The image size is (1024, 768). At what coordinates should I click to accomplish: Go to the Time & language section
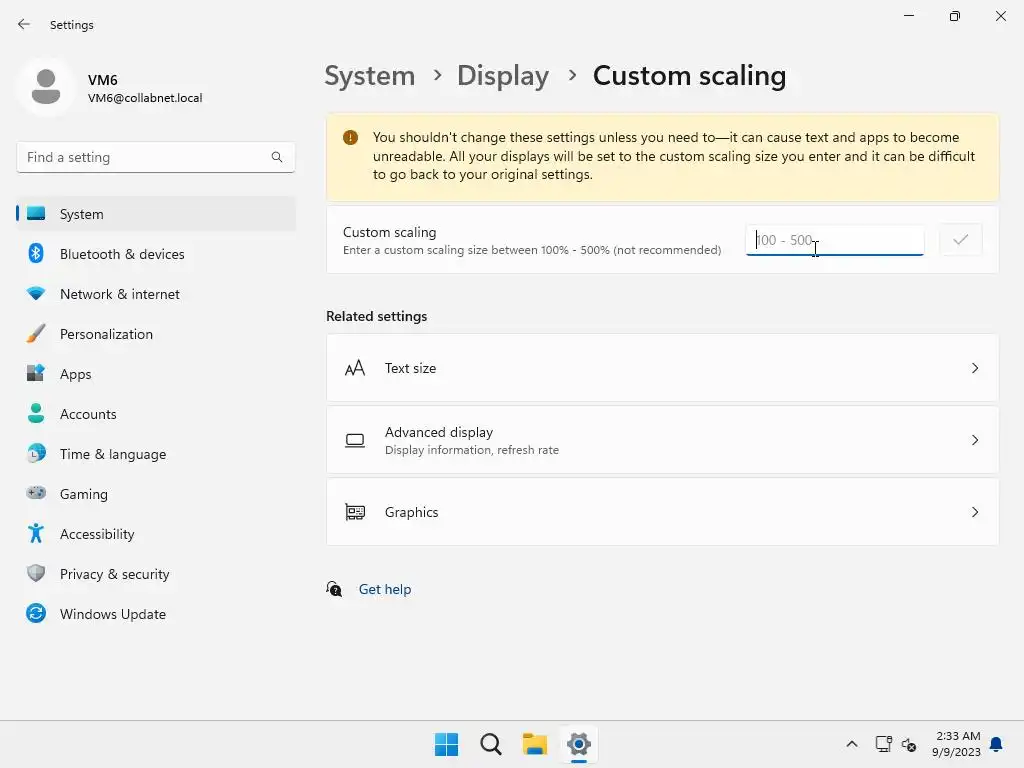tap(113, 454)
